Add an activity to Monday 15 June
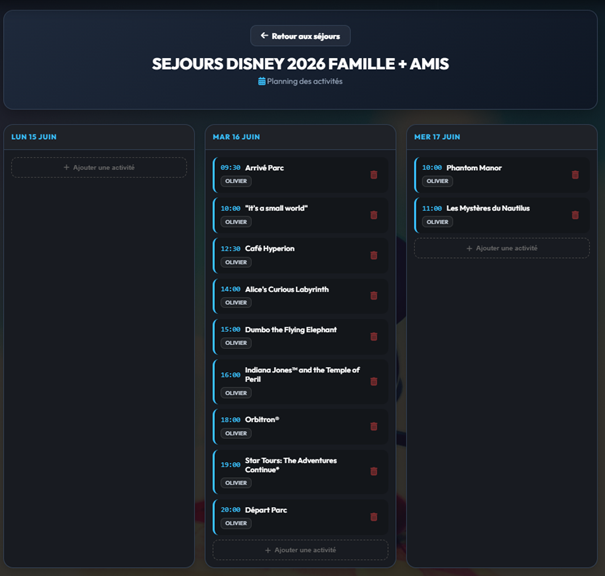 tap(99, 167)
